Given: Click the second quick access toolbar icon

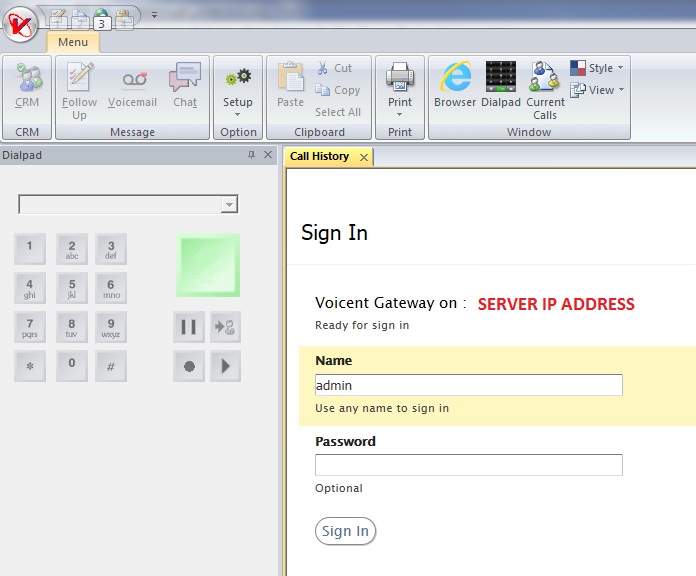Looking at the screenshot, I should 80,19.
